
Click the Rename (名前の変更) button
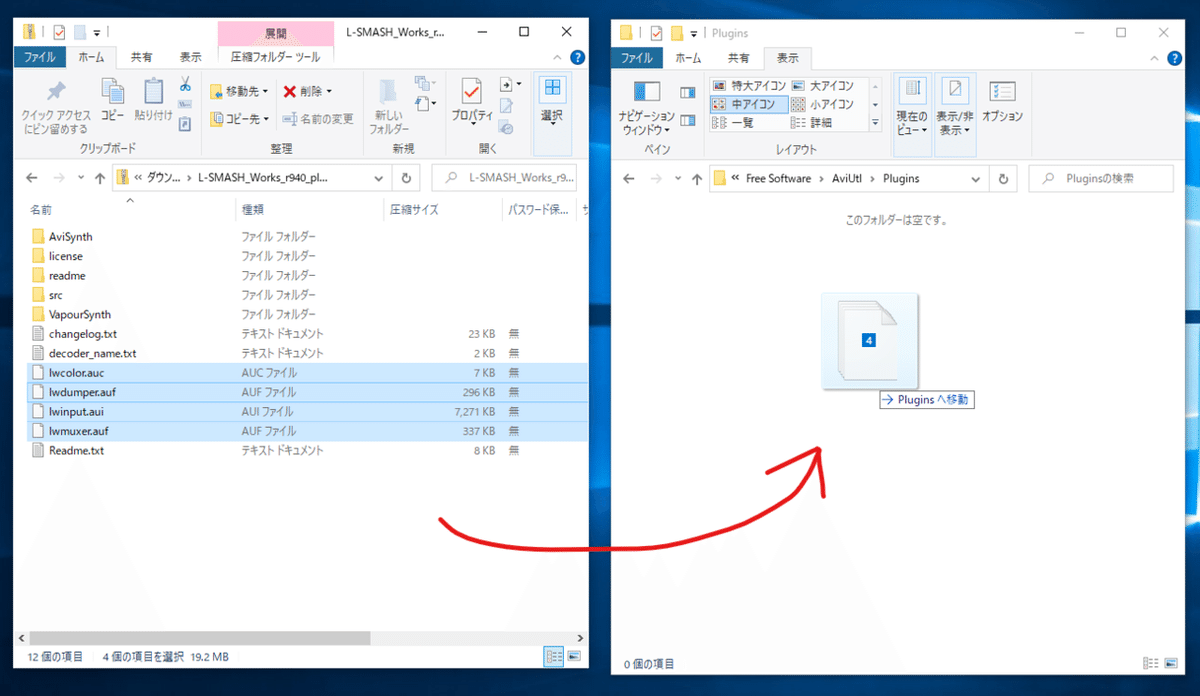coord(318,119)
